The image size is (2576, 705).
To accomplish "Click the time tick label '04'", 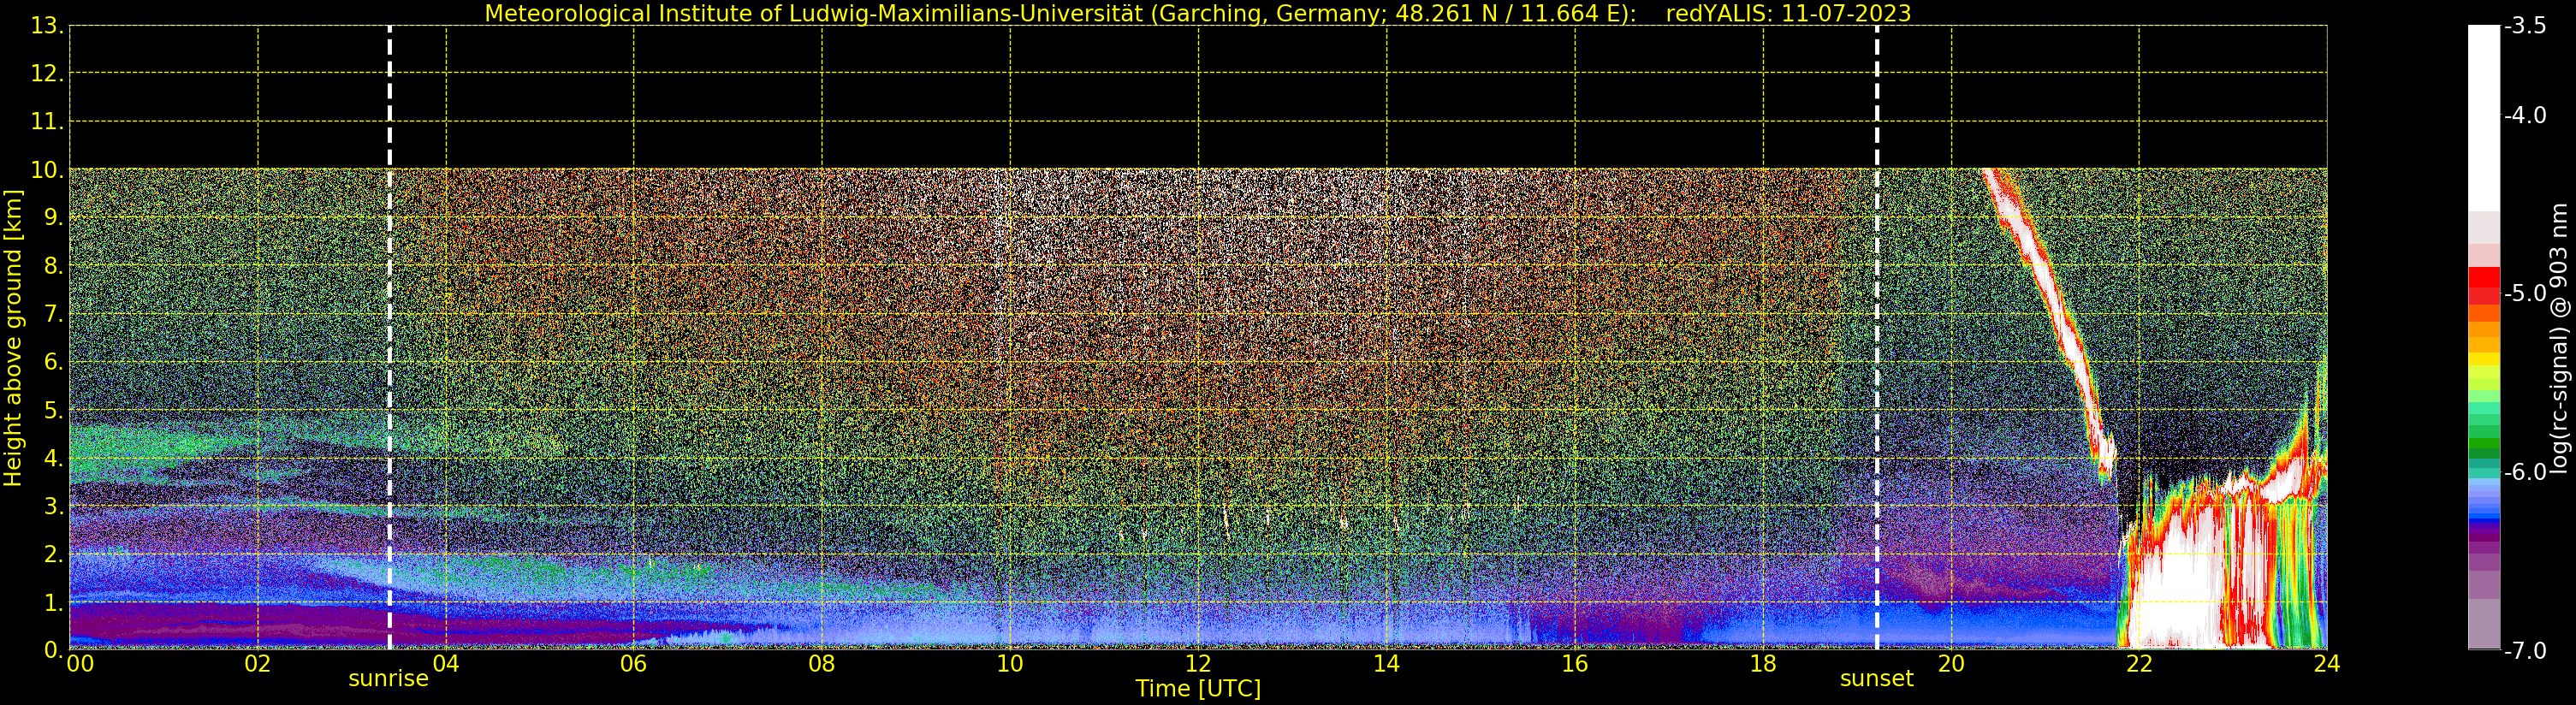I will tap(446, 663).
